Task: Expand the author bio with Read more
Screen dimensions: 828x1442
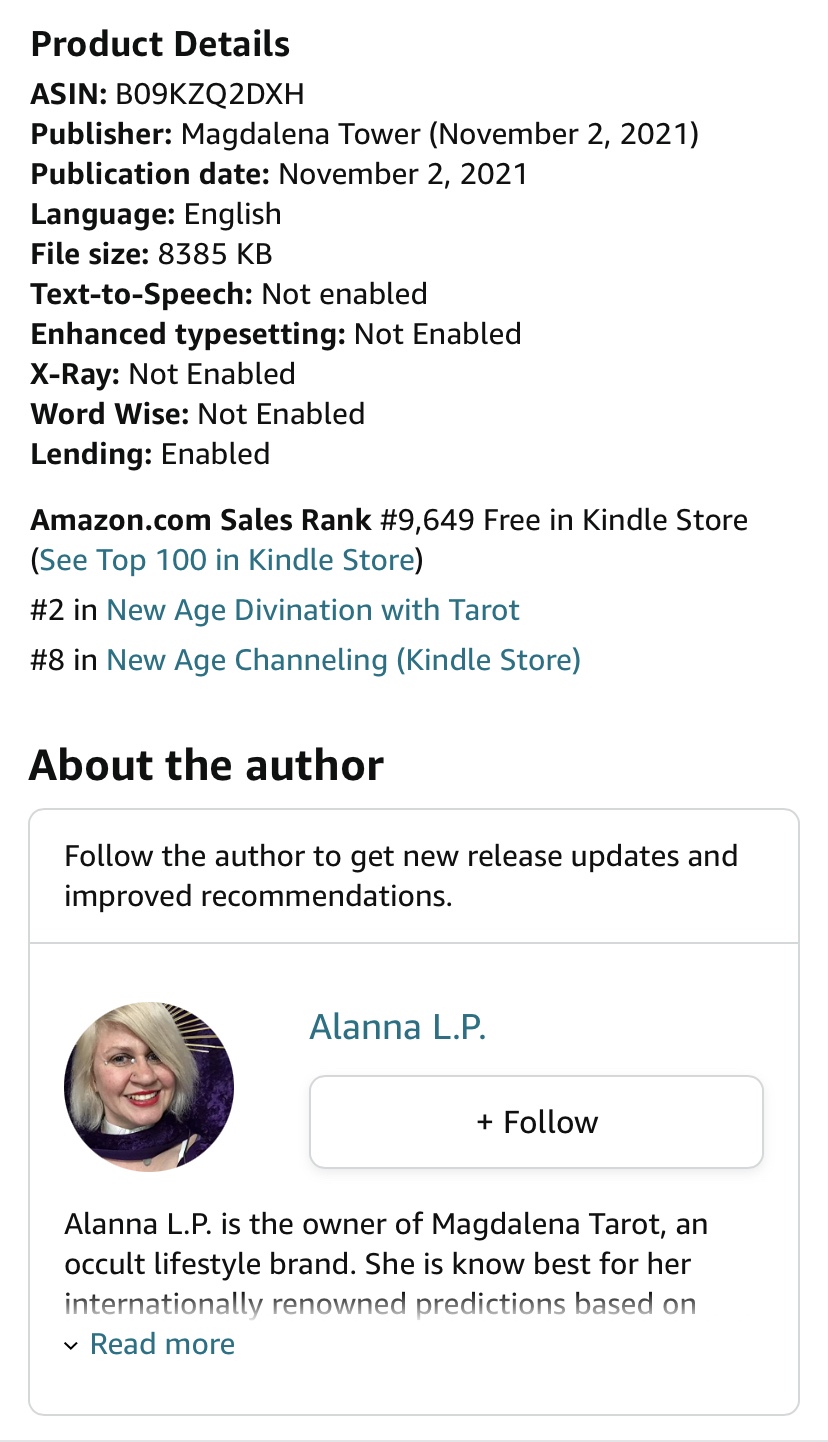Action: [x=162, y=1344]
